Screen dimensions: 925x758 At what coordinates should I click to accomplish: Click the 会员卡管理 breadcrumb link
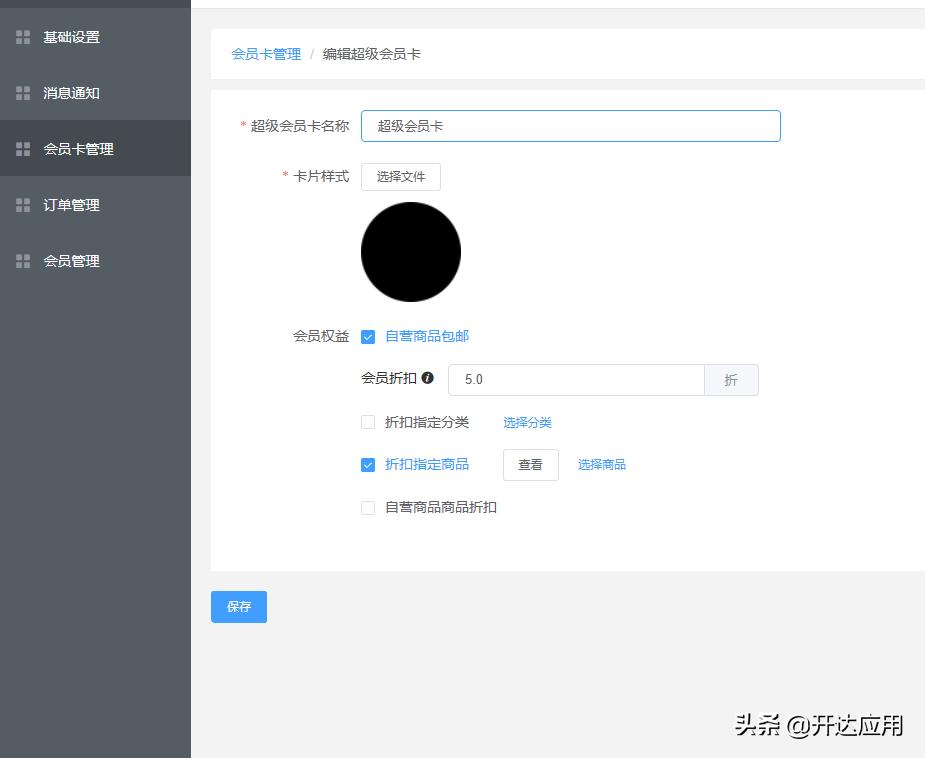tap(265, 55)
